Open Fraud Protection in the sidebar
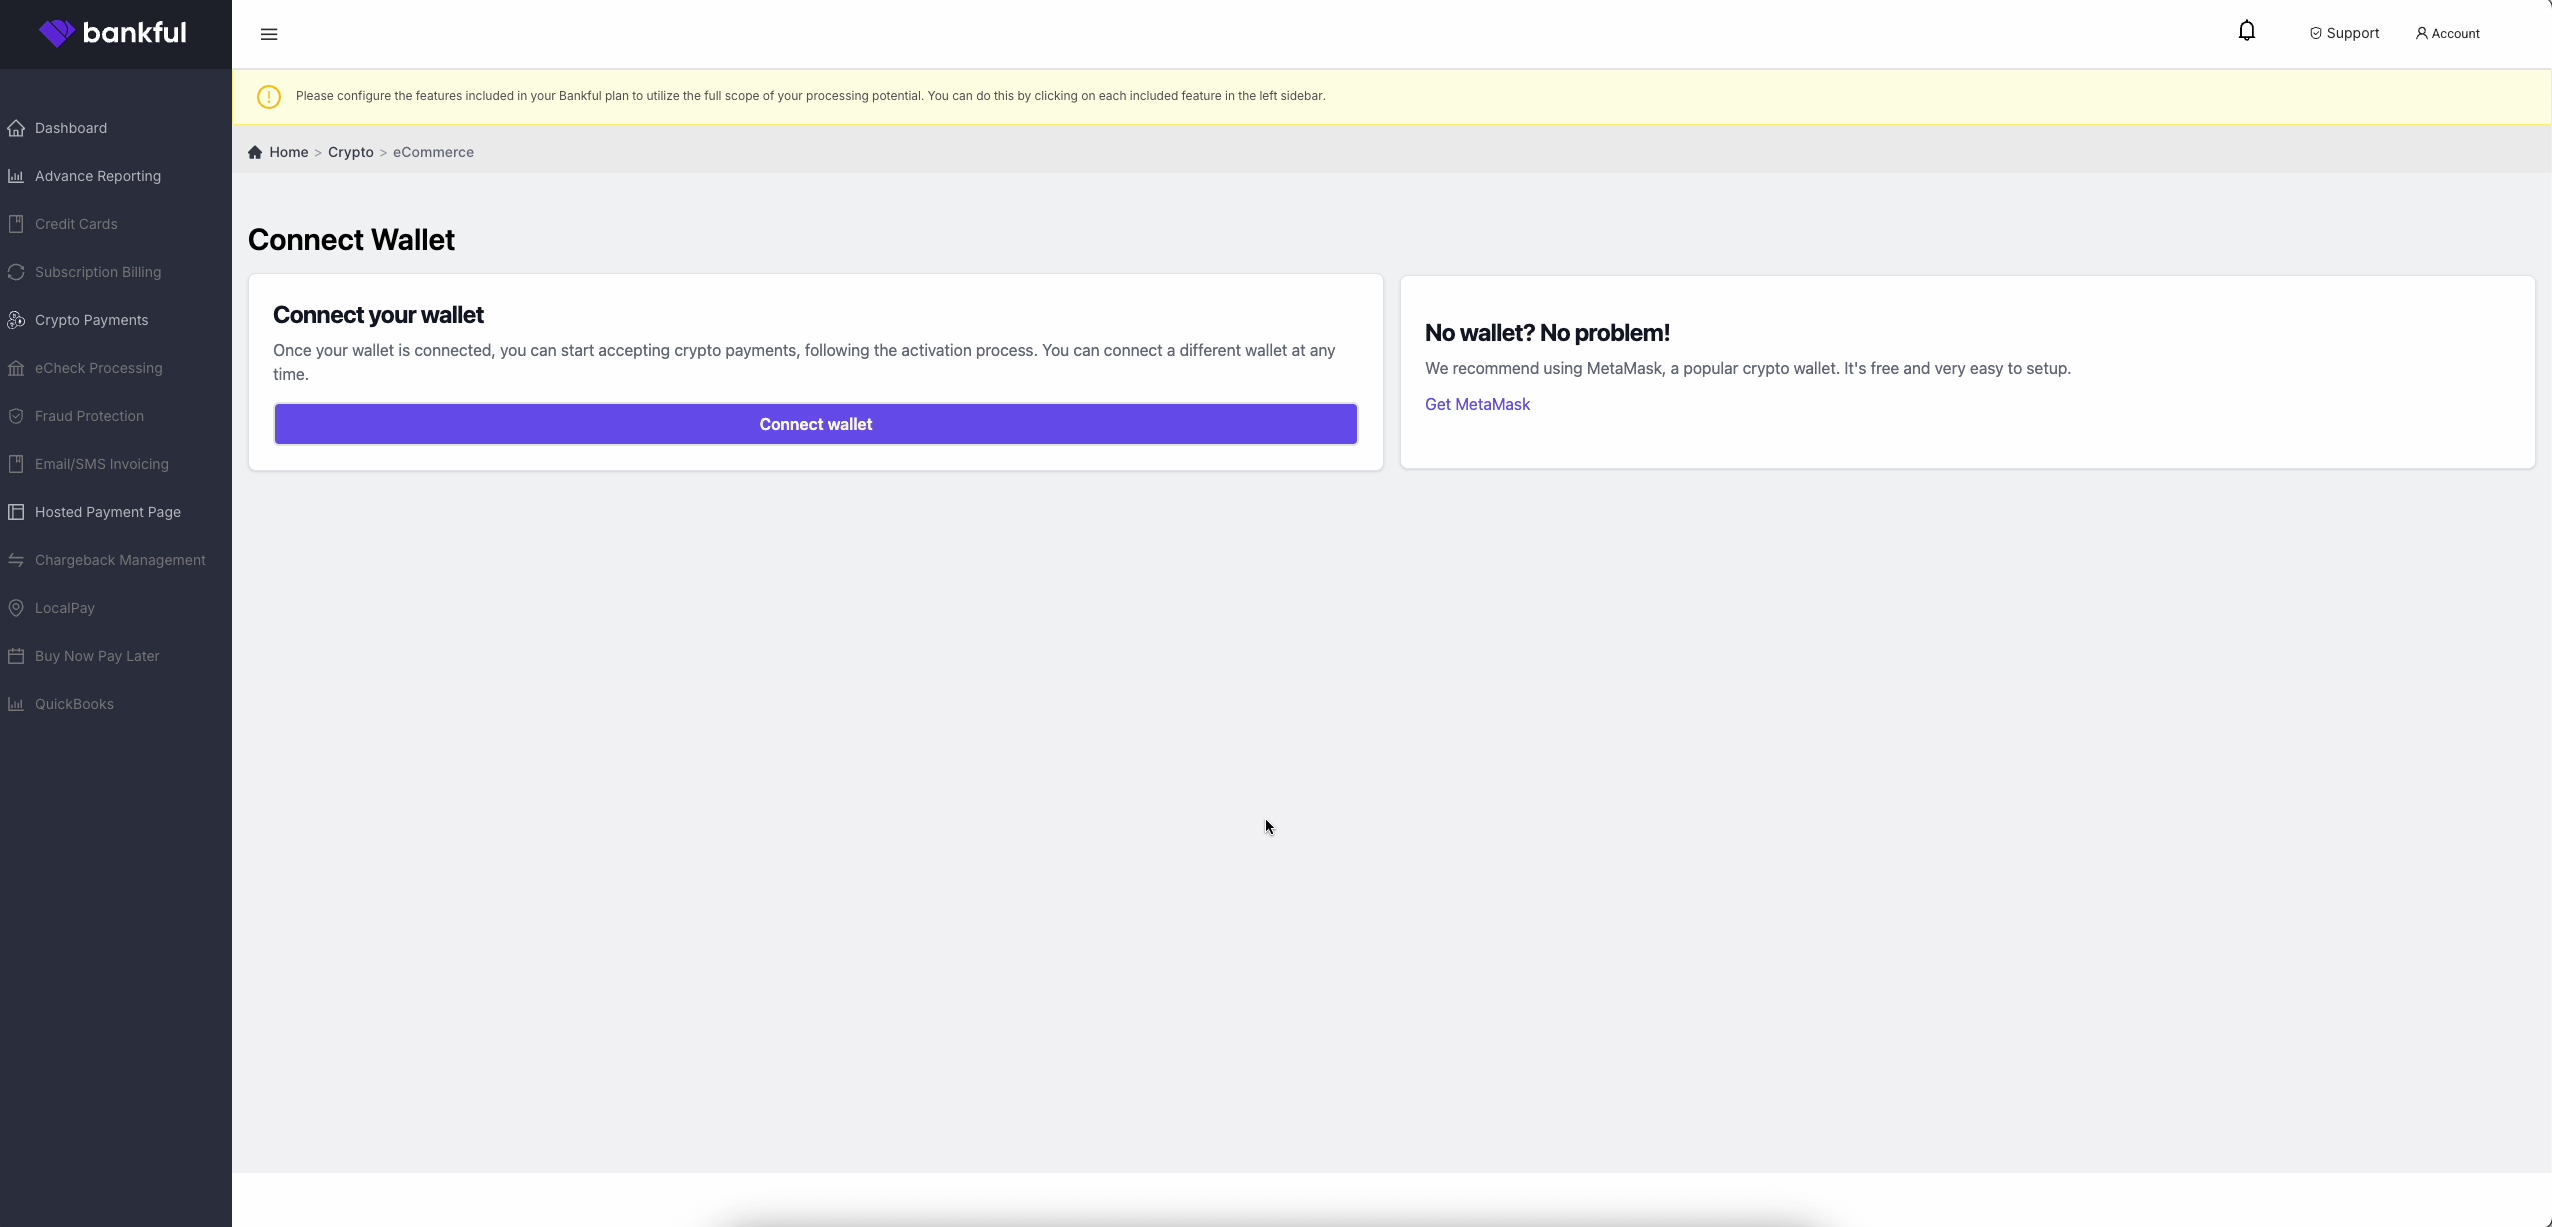Screen dimensions: 2552x1227 click(x=89, y=416)
